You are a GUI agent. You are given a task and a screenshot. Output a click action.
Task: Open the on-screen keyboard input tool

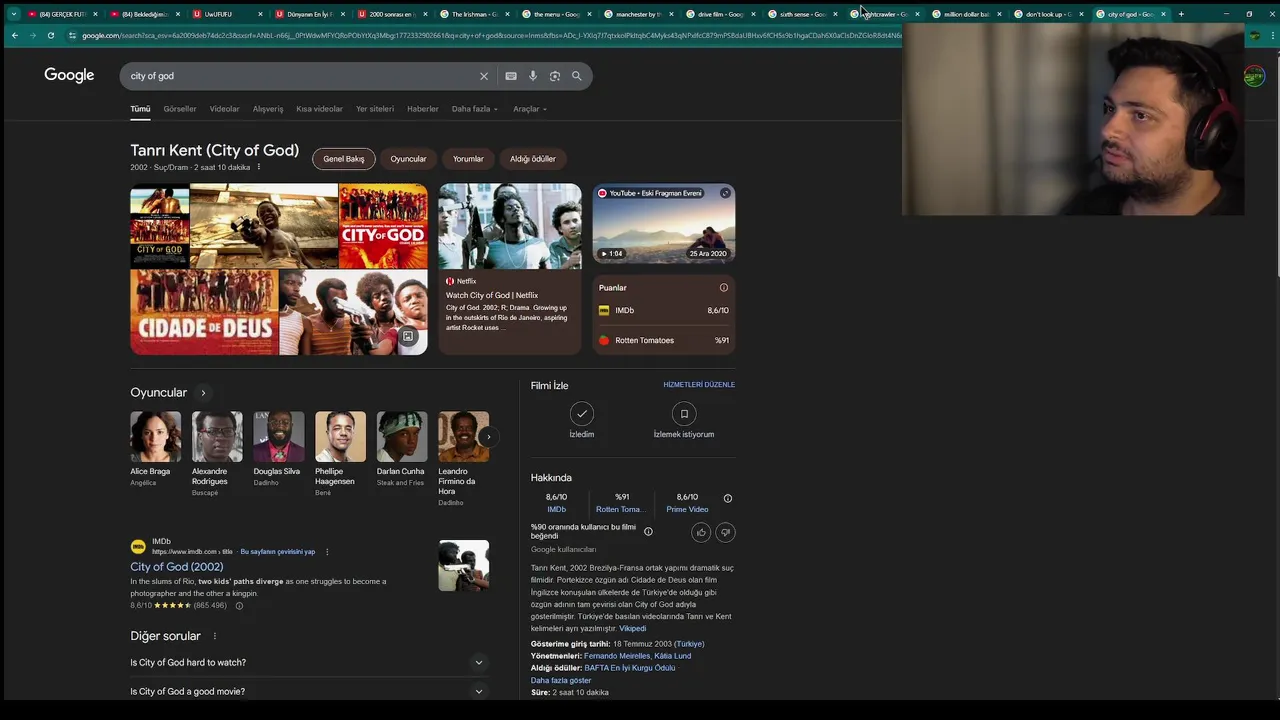(x=511, y=76)
